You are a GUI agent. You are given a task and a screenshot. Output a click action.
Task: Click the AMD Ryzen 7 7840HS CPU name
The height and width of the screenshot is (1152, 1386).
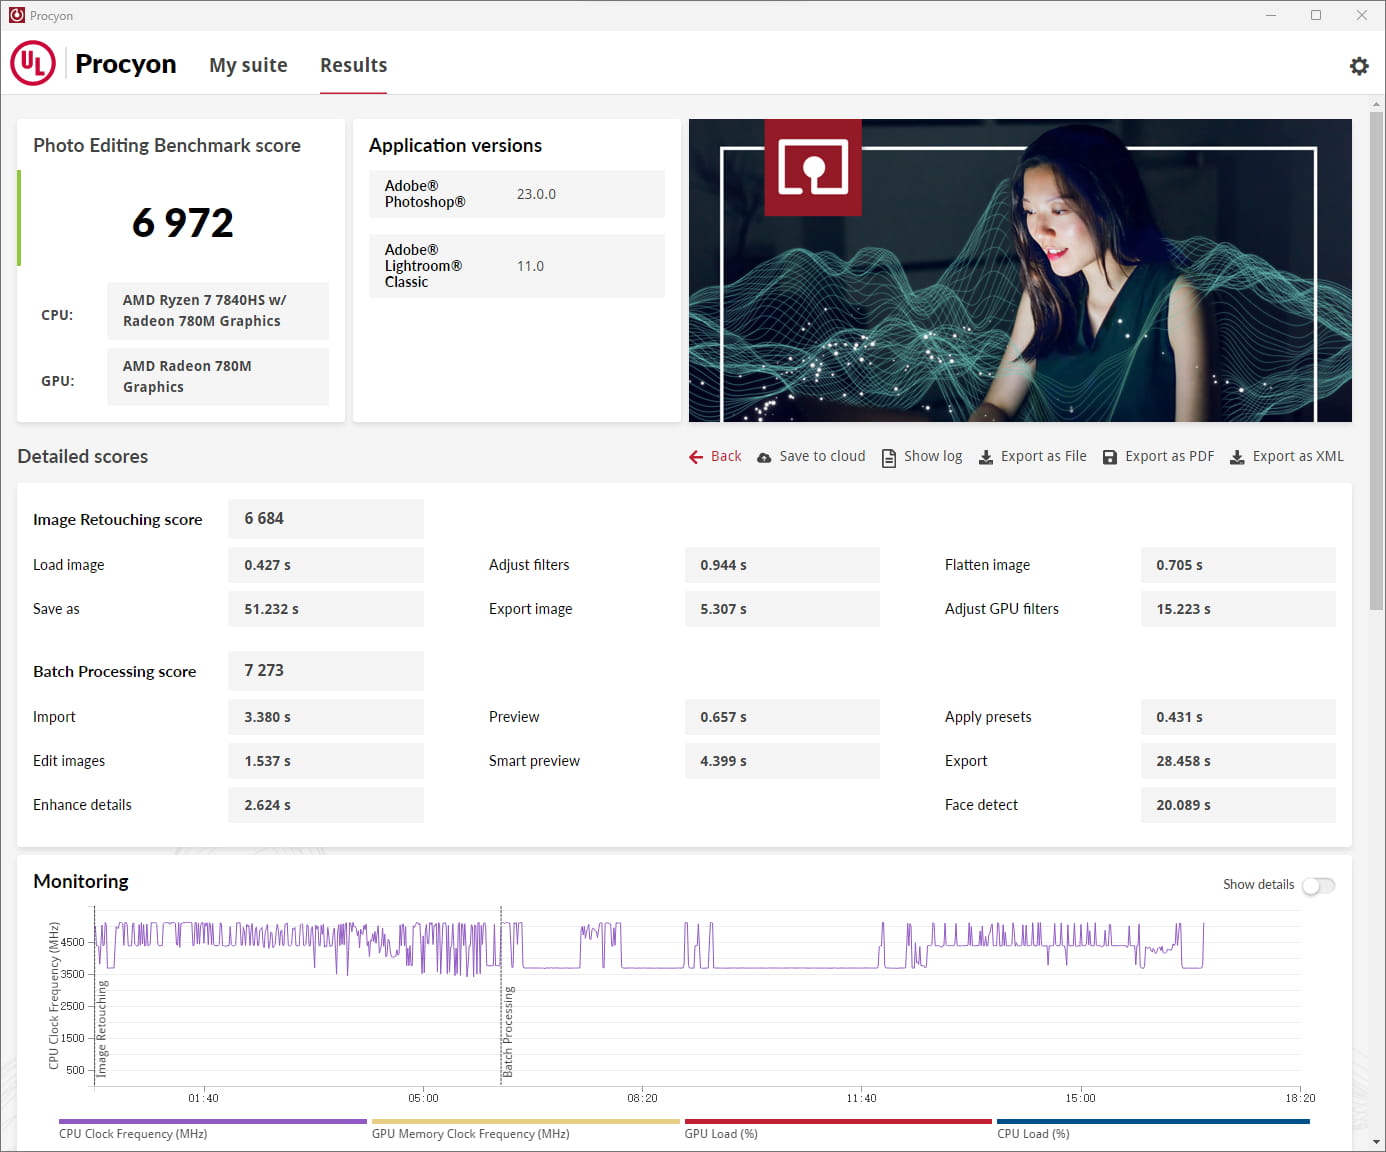(218, 311)
